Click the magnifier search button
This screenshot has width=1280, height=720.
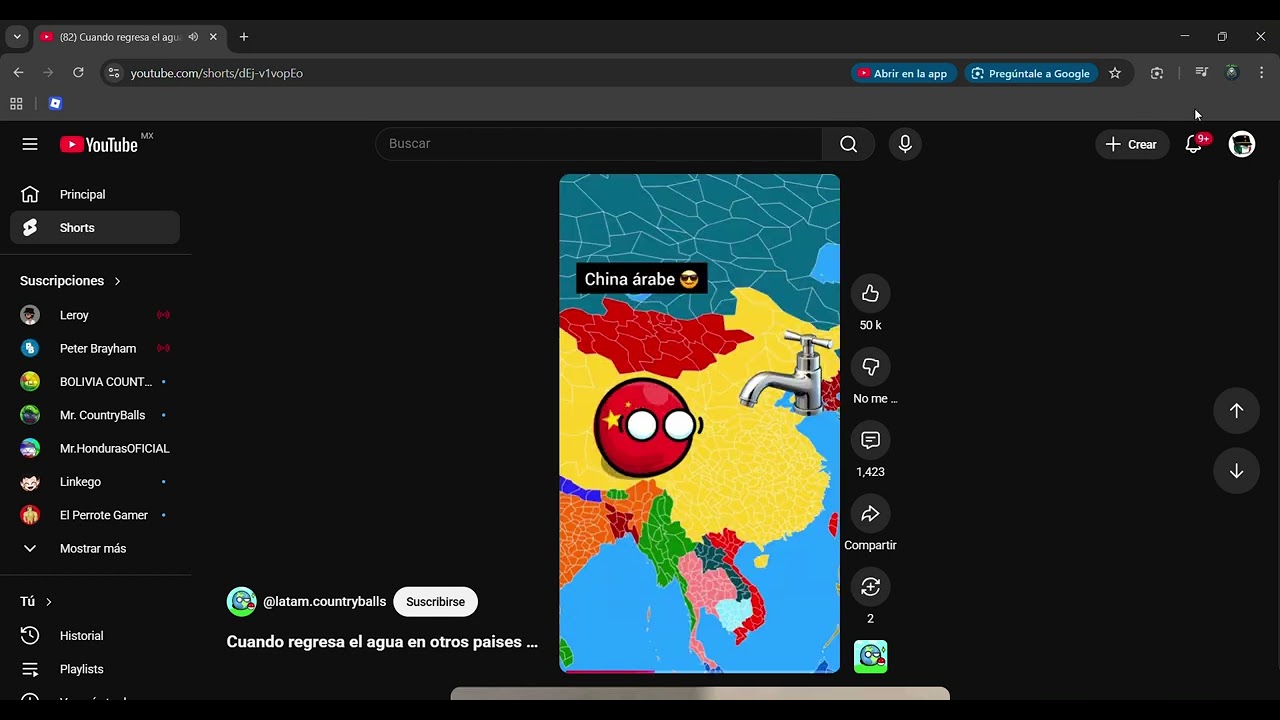click(x=848, y=144)
